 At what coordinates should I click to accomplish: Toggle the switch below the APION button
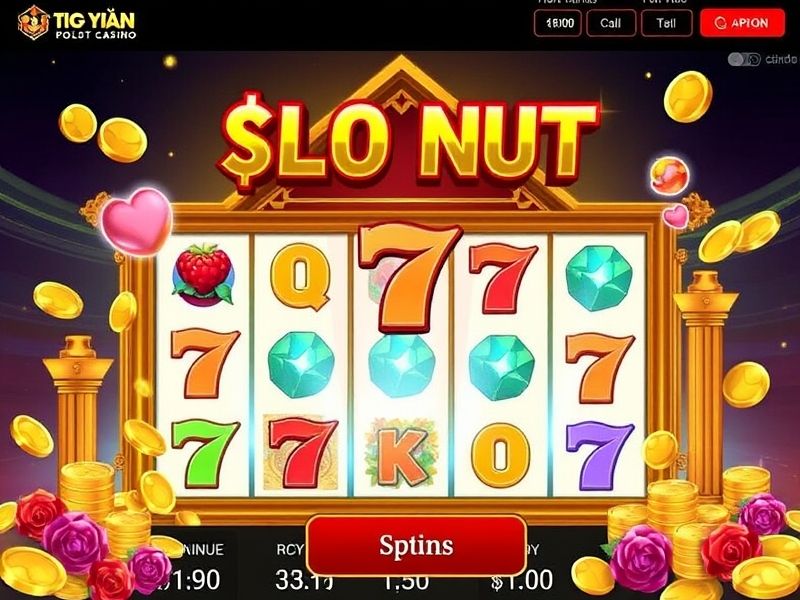pyautogui.click(x=744, y=59)
